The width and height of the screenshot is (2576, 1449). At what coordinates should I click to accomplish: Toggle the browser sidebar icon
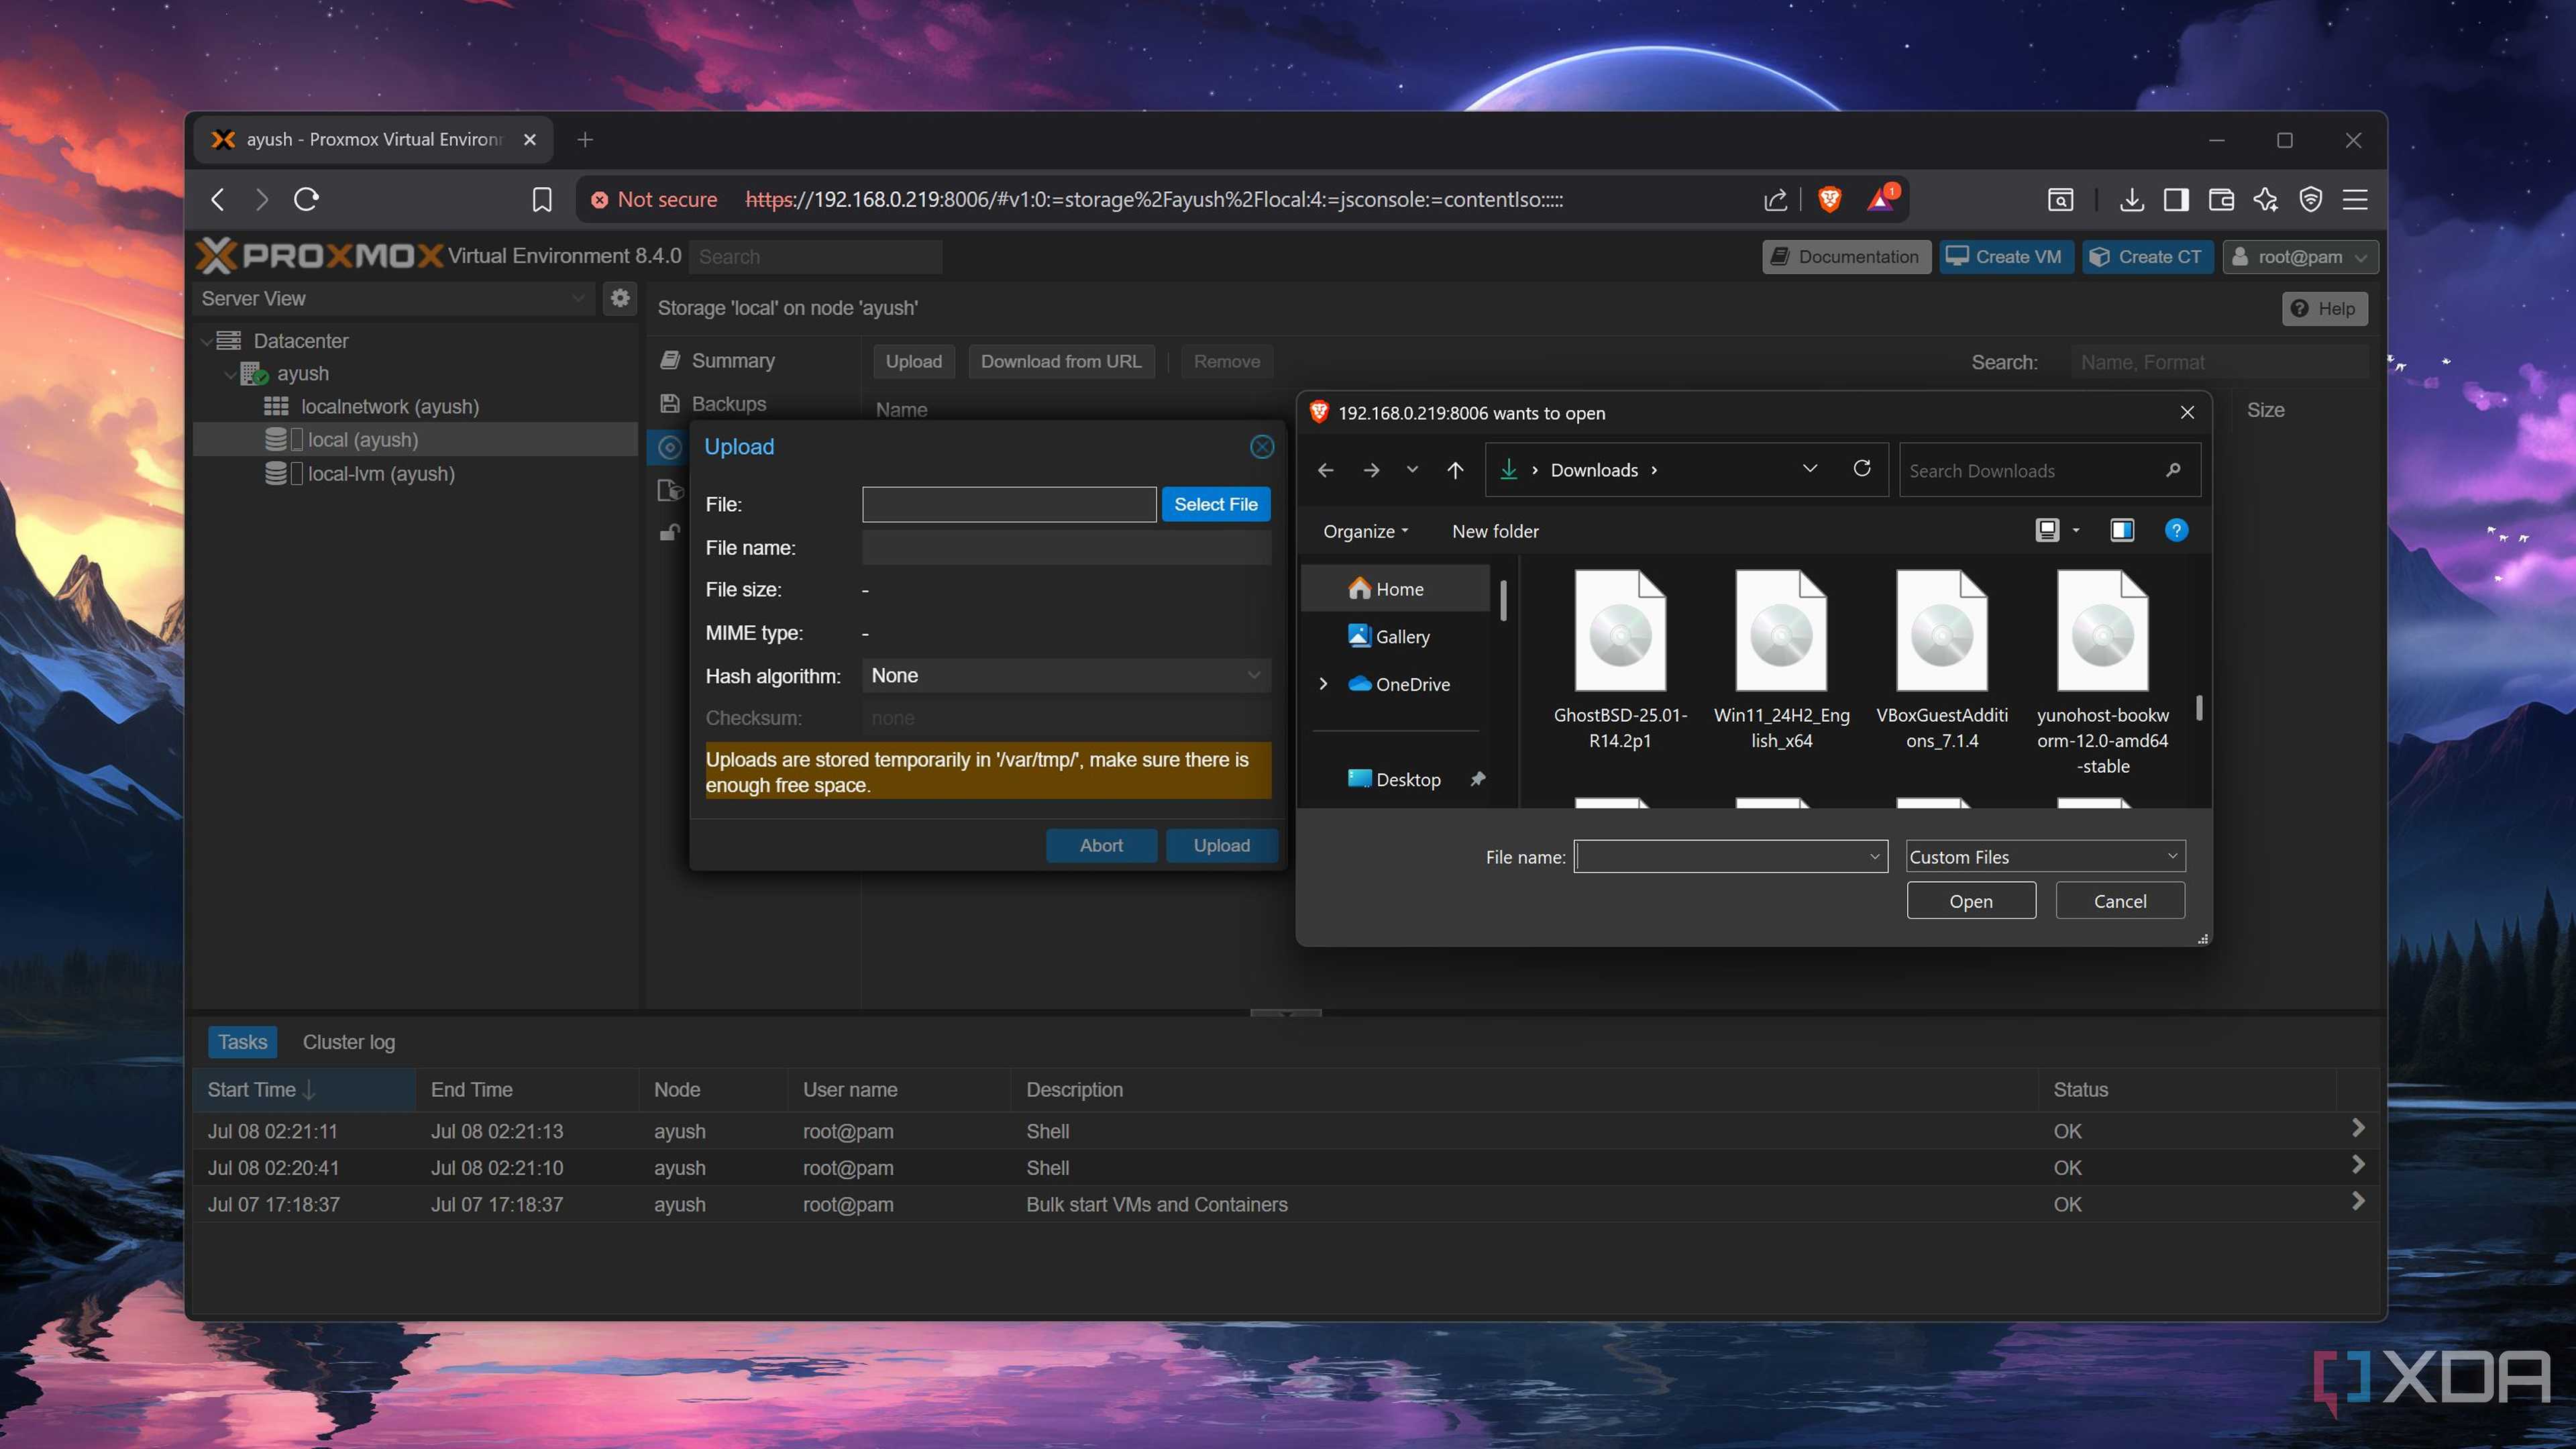tap(2175, 200)
